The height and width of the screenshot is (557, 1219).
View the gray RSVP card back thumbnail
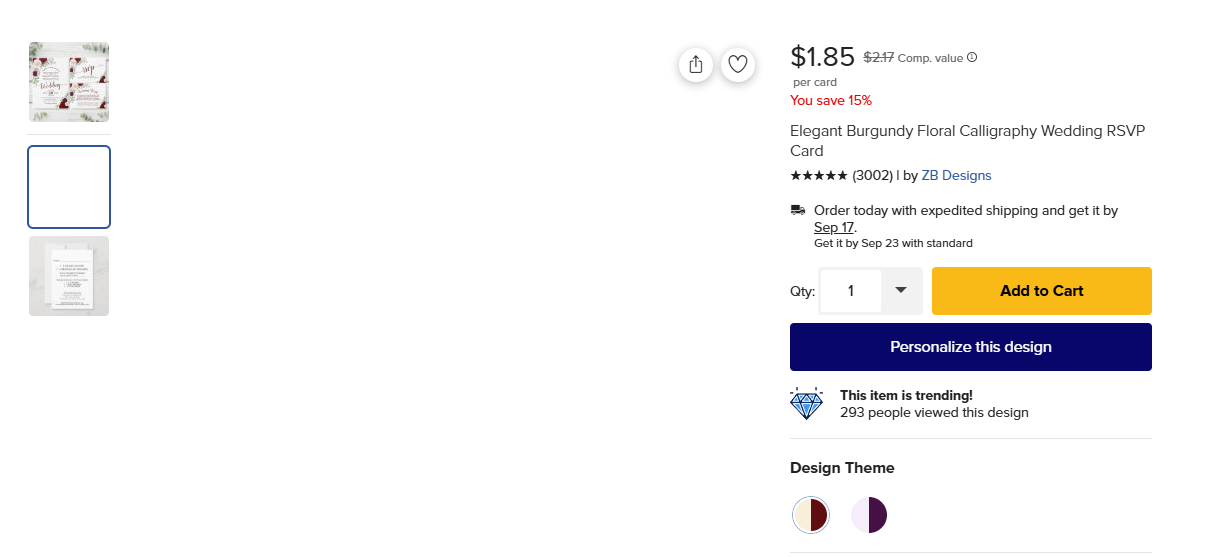coord(69,276)
